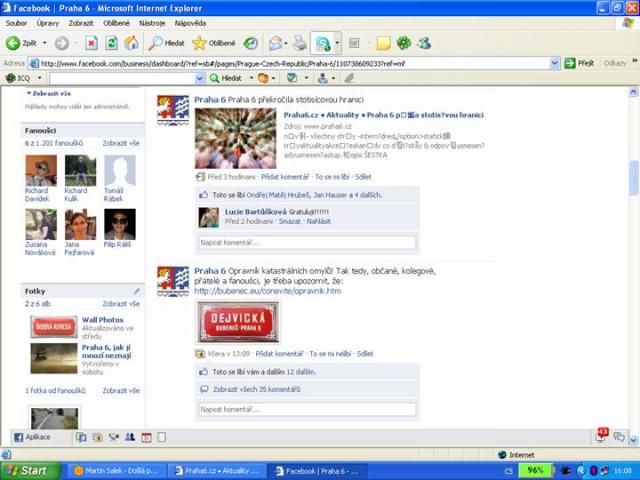Open the Back button history dropdown arrow

coord(44,43)
